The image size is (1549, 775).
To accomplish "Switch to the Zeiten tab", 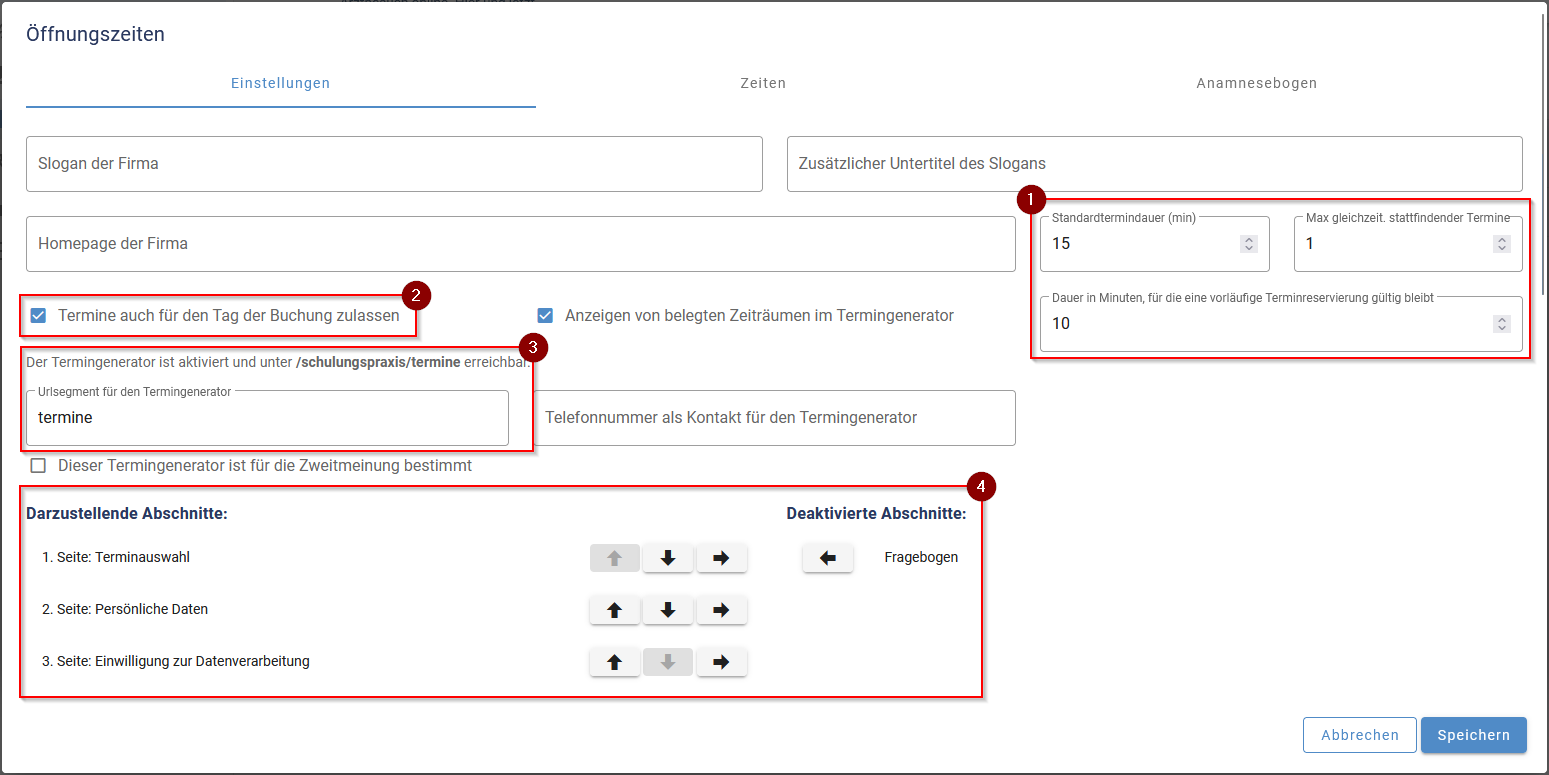I will pos(763,84).
